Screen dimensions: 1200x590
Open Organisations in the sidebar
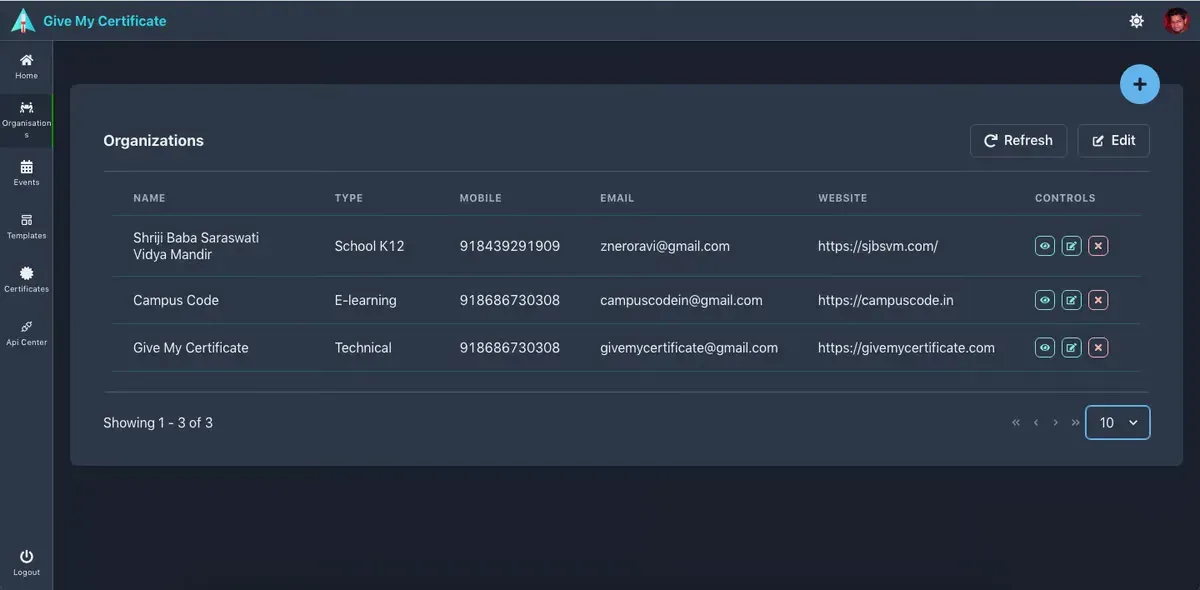click(x=26, y=121)
